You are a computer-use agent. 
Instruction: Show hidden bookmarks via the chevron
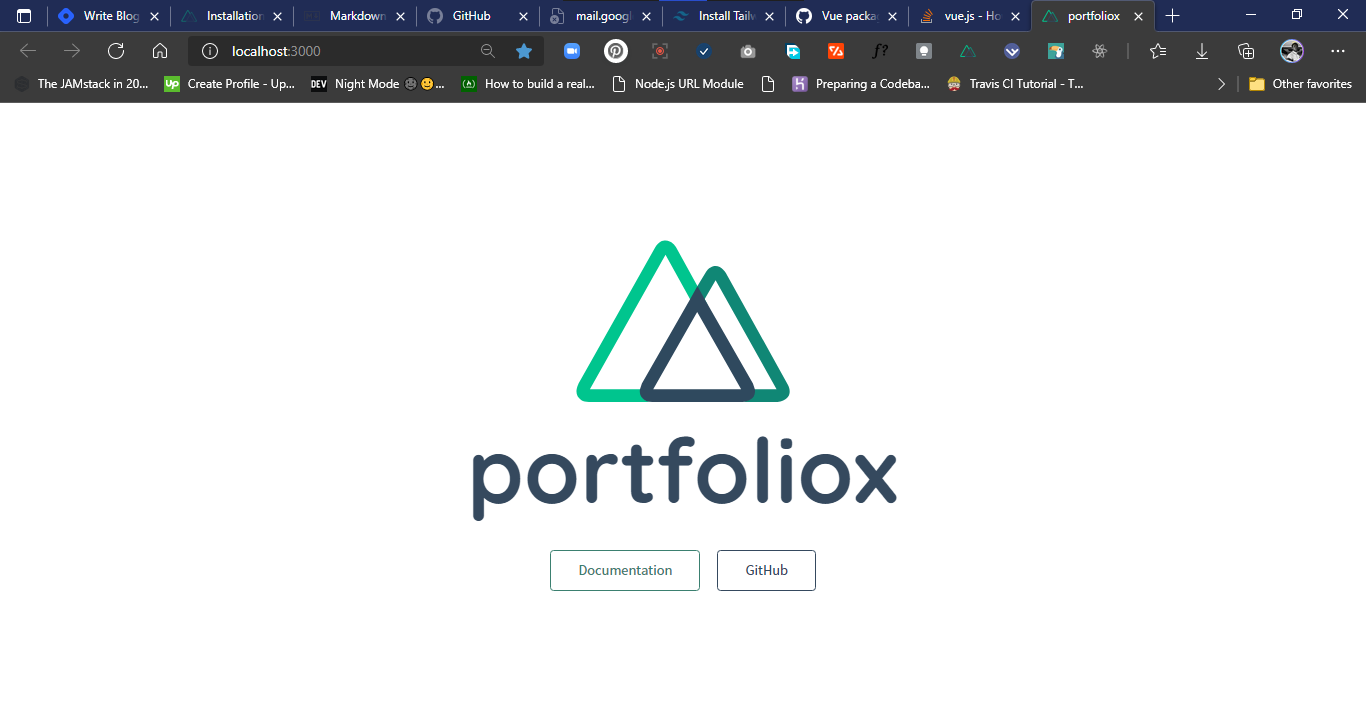pyautogui.click(x=1221, y=84)
